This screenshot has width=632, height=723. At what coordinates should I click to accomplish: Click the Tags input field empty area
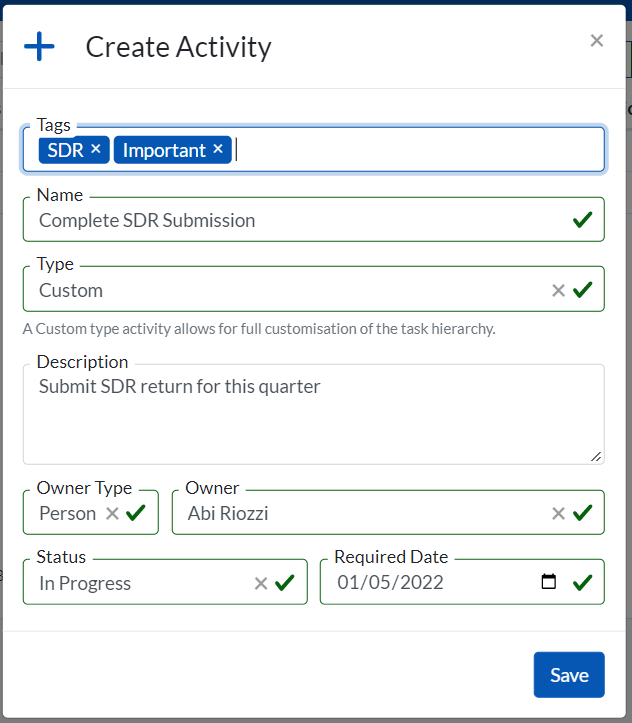point(420,150)
